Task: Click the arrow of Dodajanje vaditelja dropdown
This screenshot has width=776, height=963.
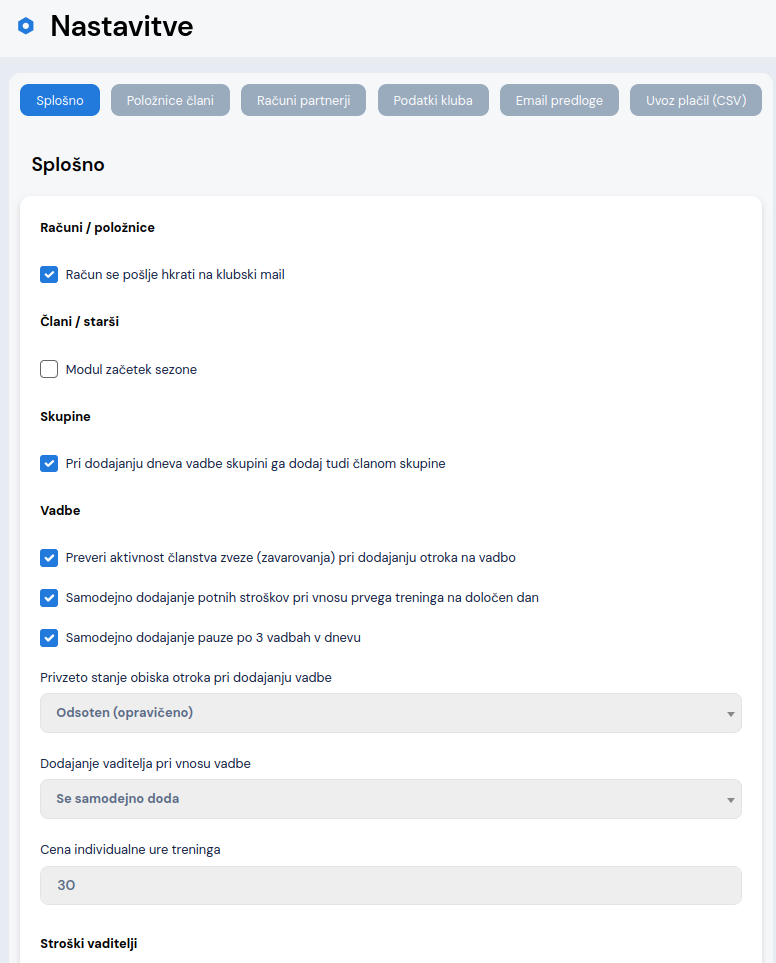Action: tap(731, 800)
